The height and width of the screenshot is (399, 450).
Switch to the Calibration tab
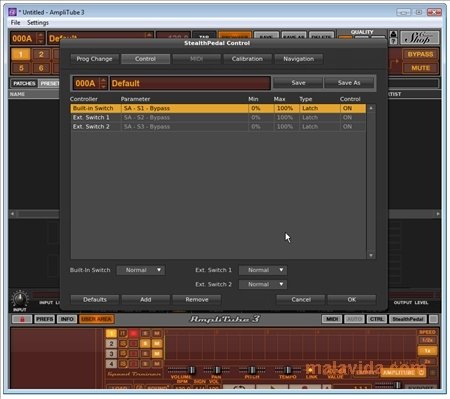(x=247, y=59)
